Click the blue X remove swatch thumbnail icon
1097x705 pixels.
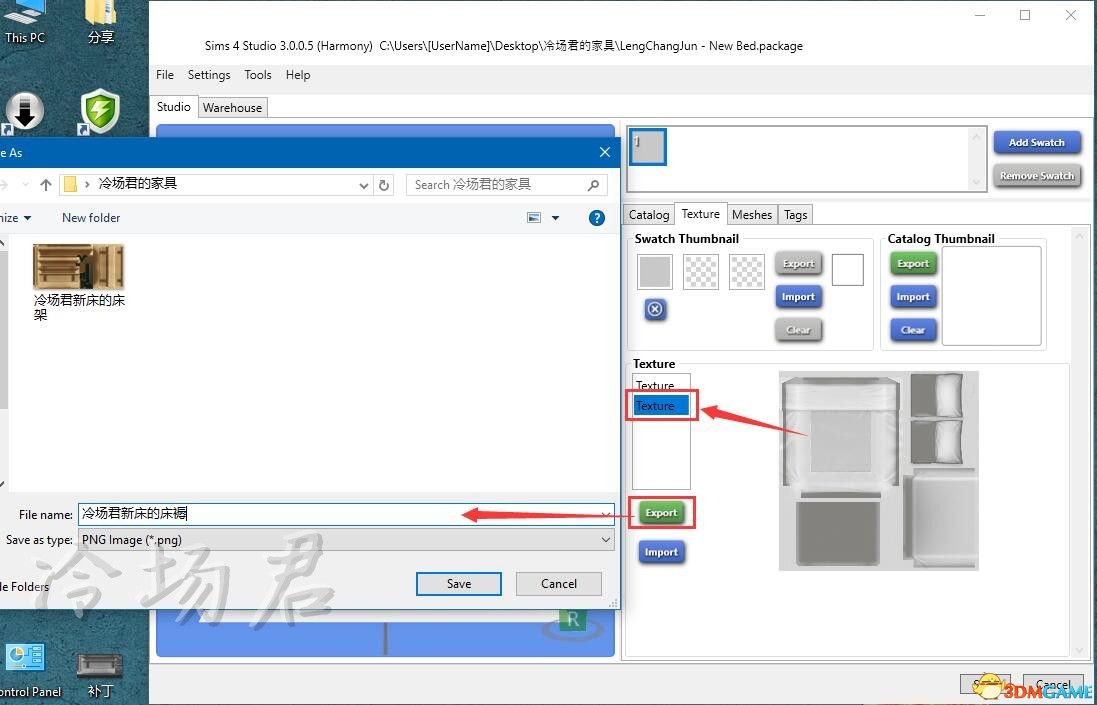pyautogui.click(x=655, y=309)
